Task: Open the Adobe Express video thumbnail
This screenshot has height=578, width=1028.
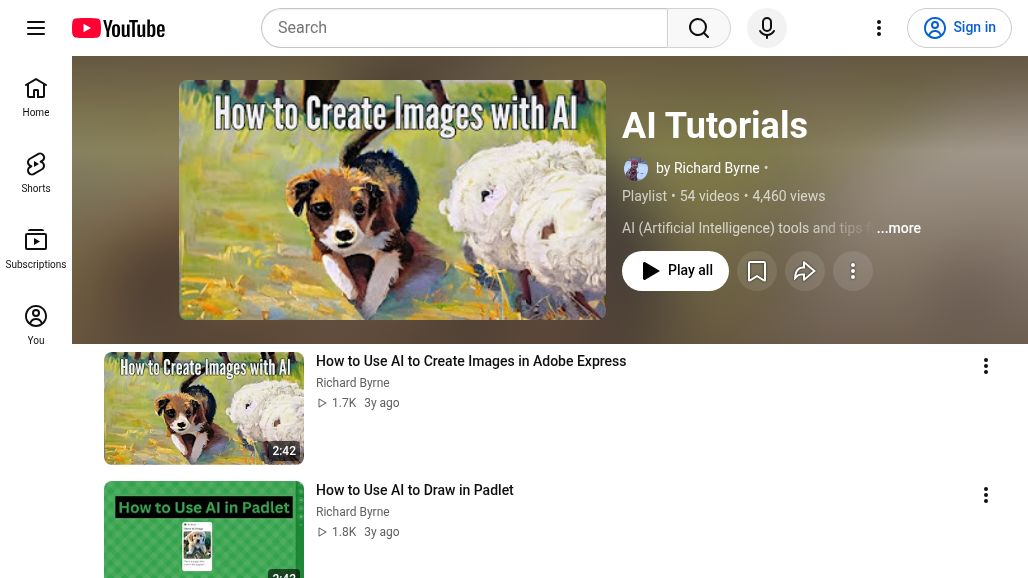Action: pos(204,408)
